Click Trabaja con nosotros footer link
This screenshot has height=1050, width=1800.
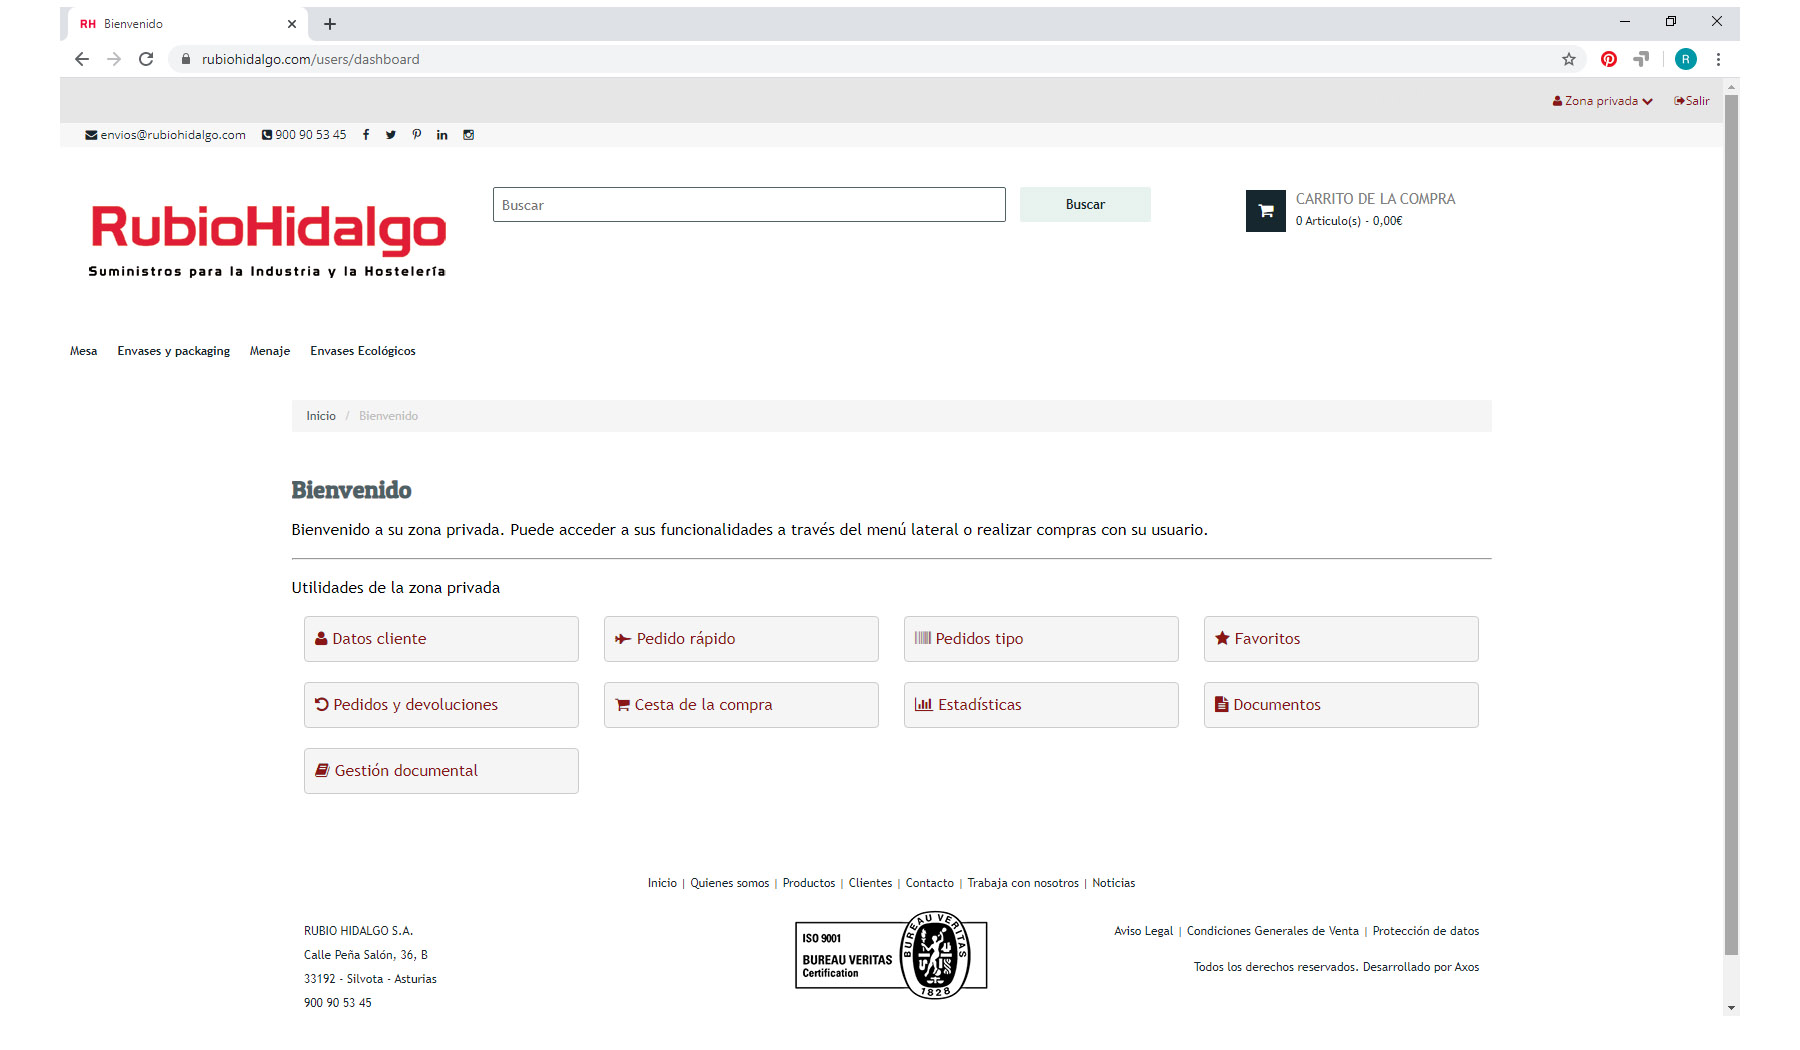click(1023, 883)
